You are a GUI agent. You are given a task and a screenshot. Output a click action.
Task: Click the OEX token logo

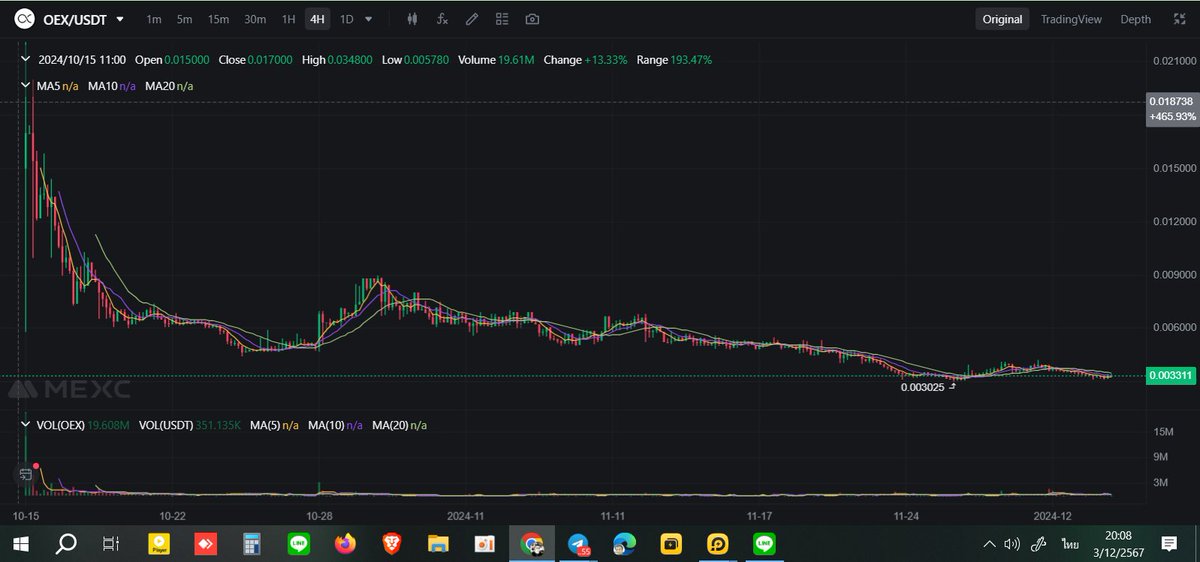point(24,19)
